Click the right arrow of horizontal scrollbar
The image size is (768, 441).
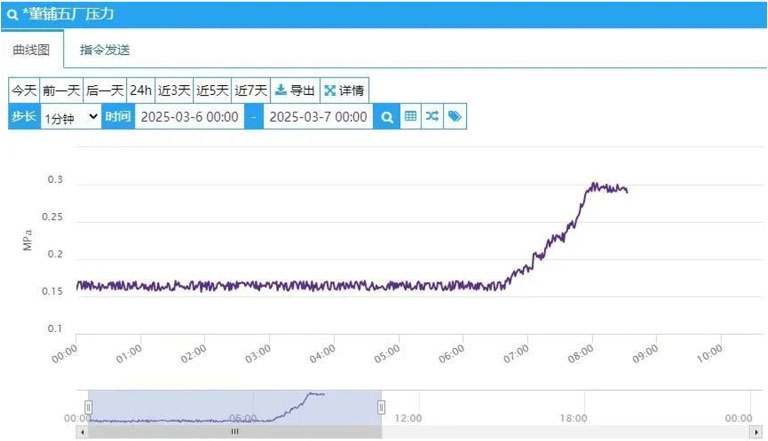point(757,432)
